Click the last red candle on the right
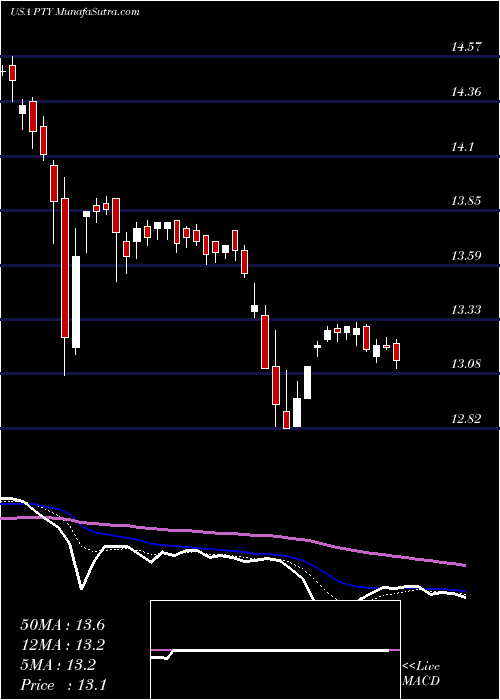 [396, 352]
